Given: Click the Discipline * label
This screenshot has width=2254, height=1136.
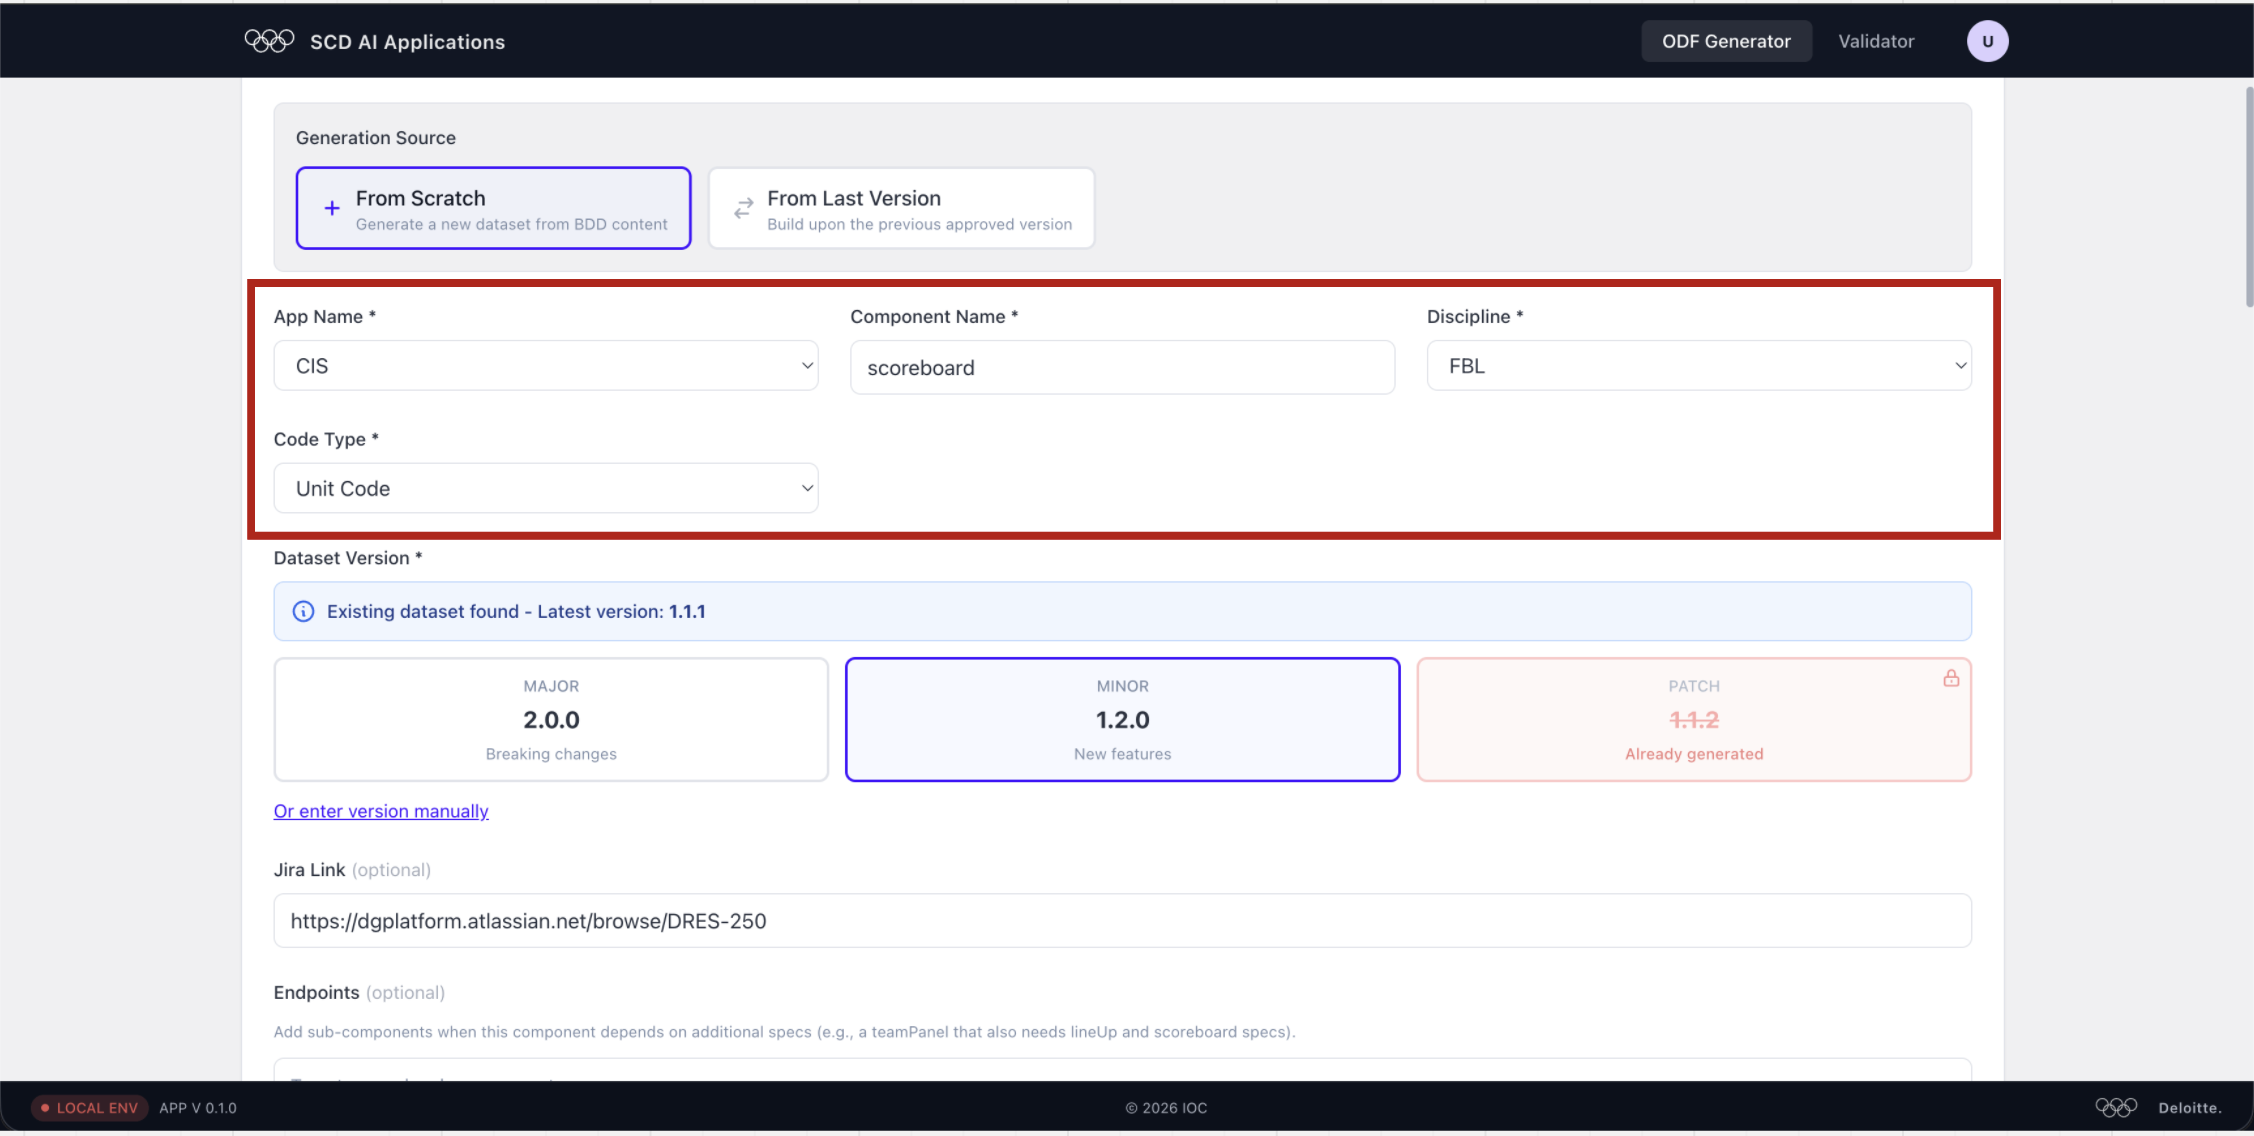Looking at the screenshot, I should (x=1475, y=316).
